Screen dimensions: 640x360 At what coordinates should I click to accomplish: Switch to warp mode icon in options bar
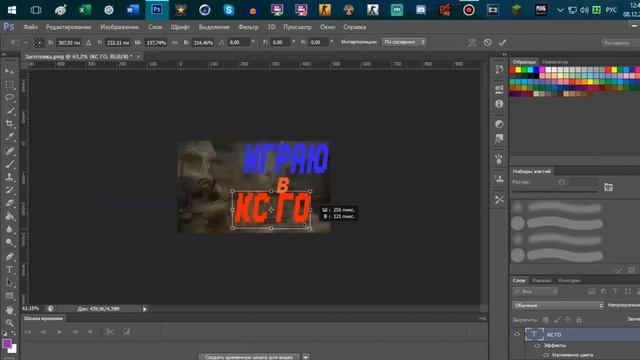(472, 42)
